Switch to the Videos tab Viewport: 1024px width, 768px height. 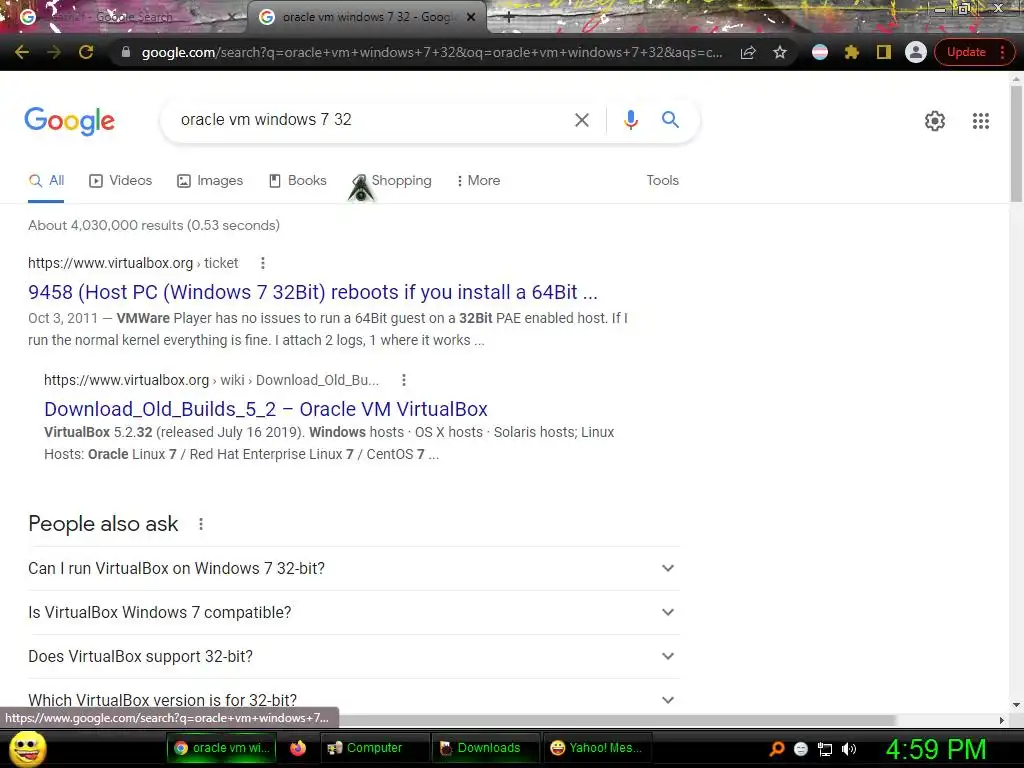tap(120, 180)
